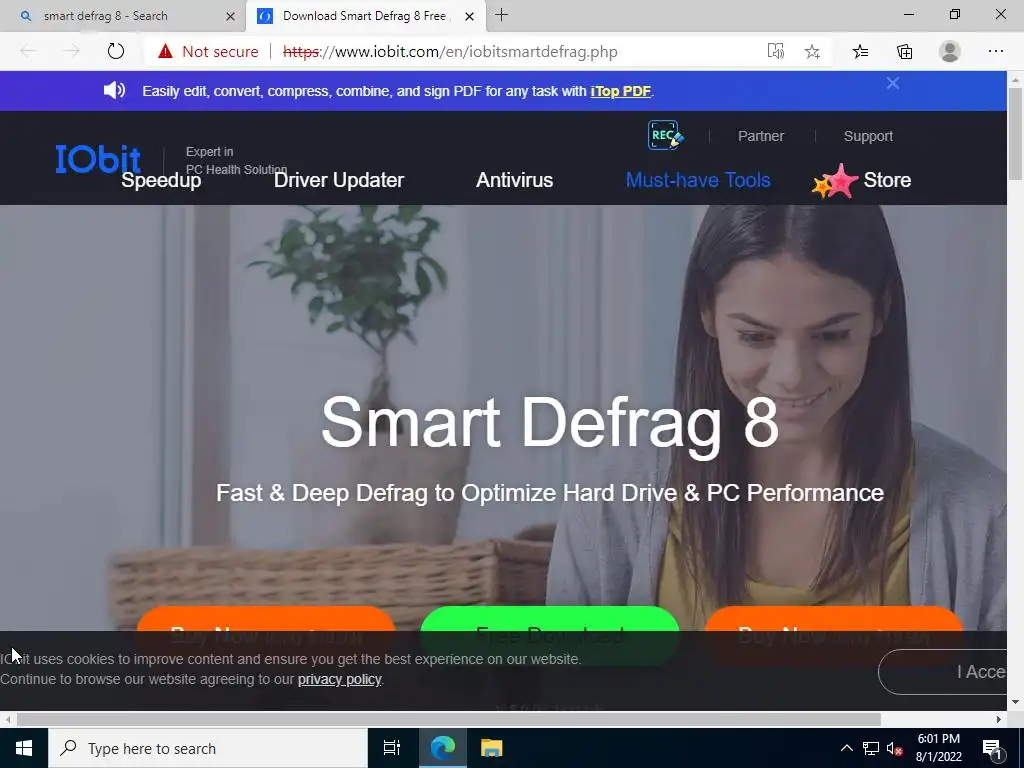Open the Collections icon

click(904, 51)
